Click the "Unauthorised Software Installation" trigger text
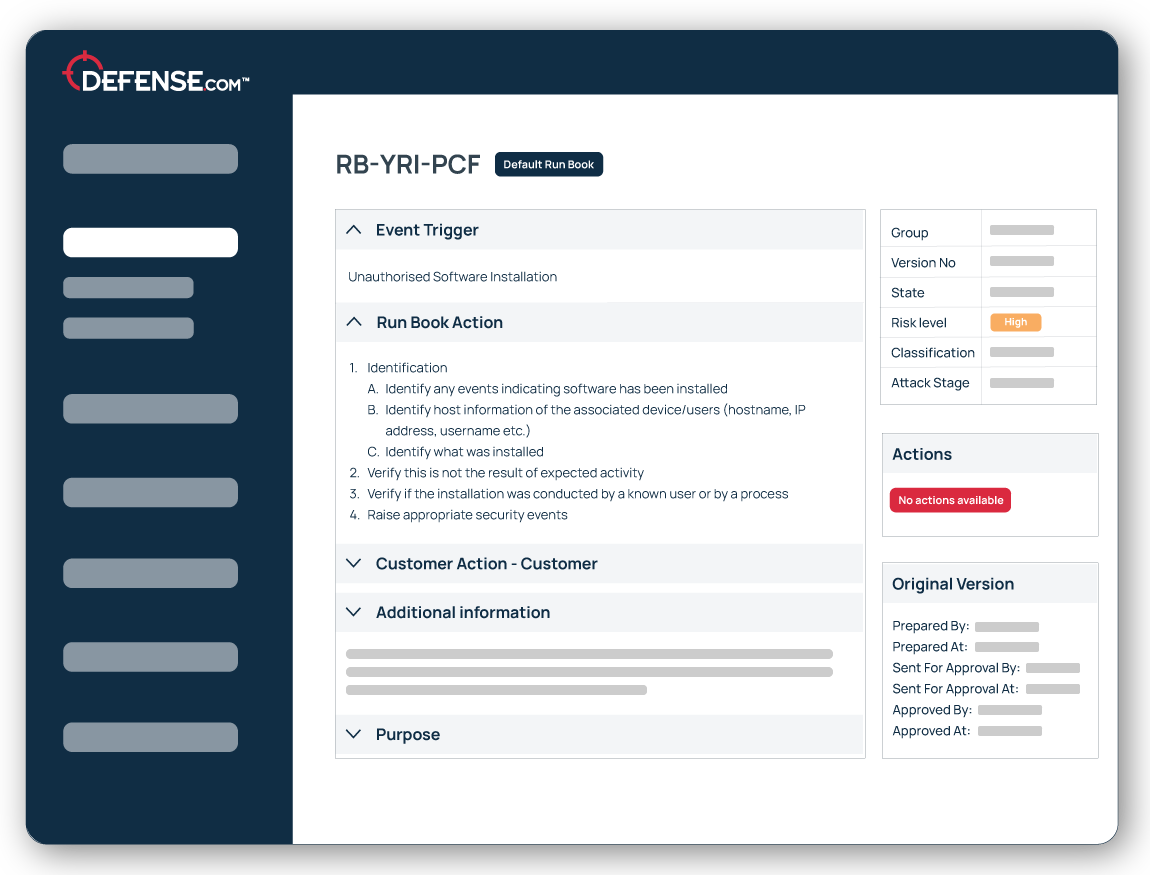Viewport: 1150px width, 875px height. pyautogui.click(x=452, y=276)
